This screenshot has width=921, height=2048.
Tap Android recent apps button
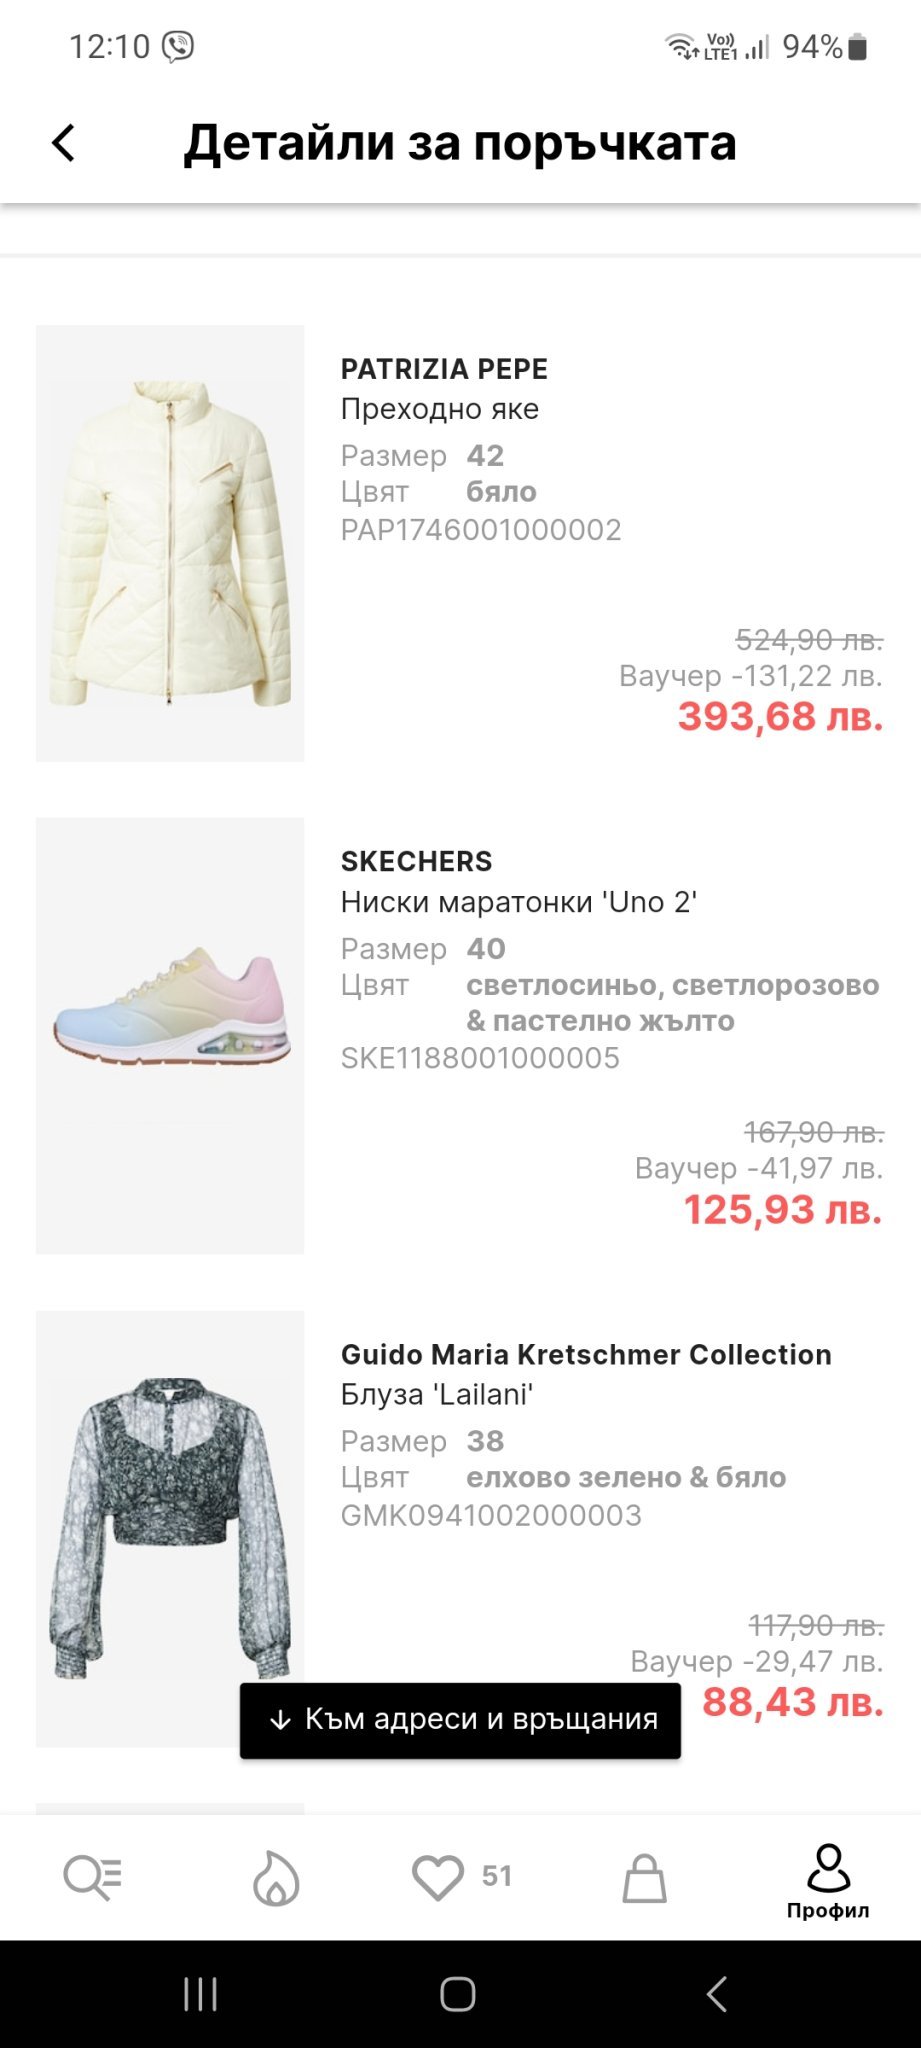200,1993
